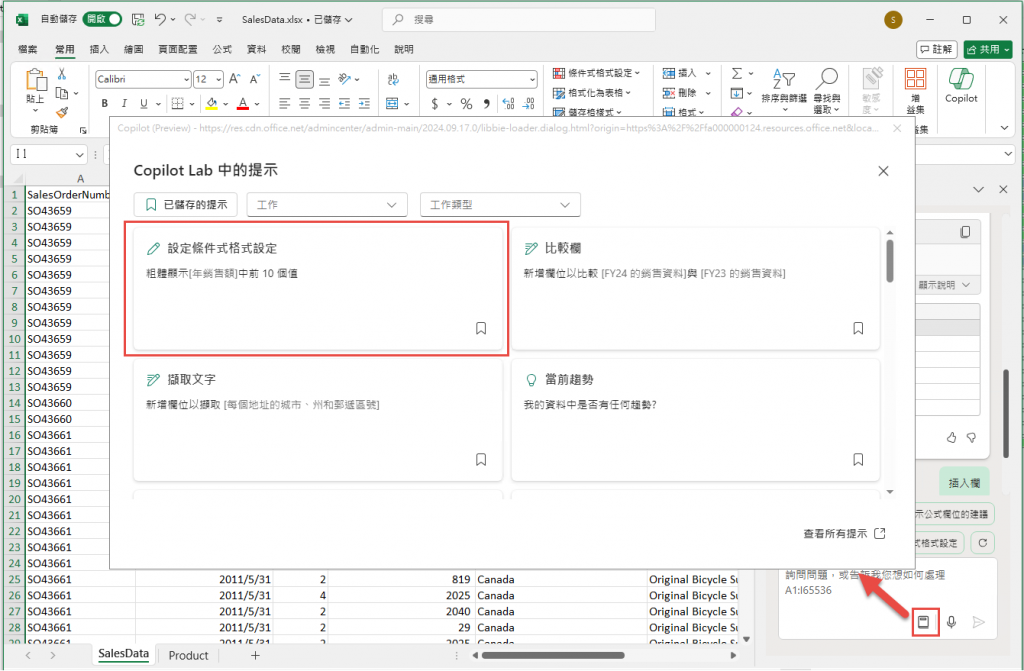The image size is (1024, 671).
Task: Click the Format Painter brush
Action: tap(62, 112)
